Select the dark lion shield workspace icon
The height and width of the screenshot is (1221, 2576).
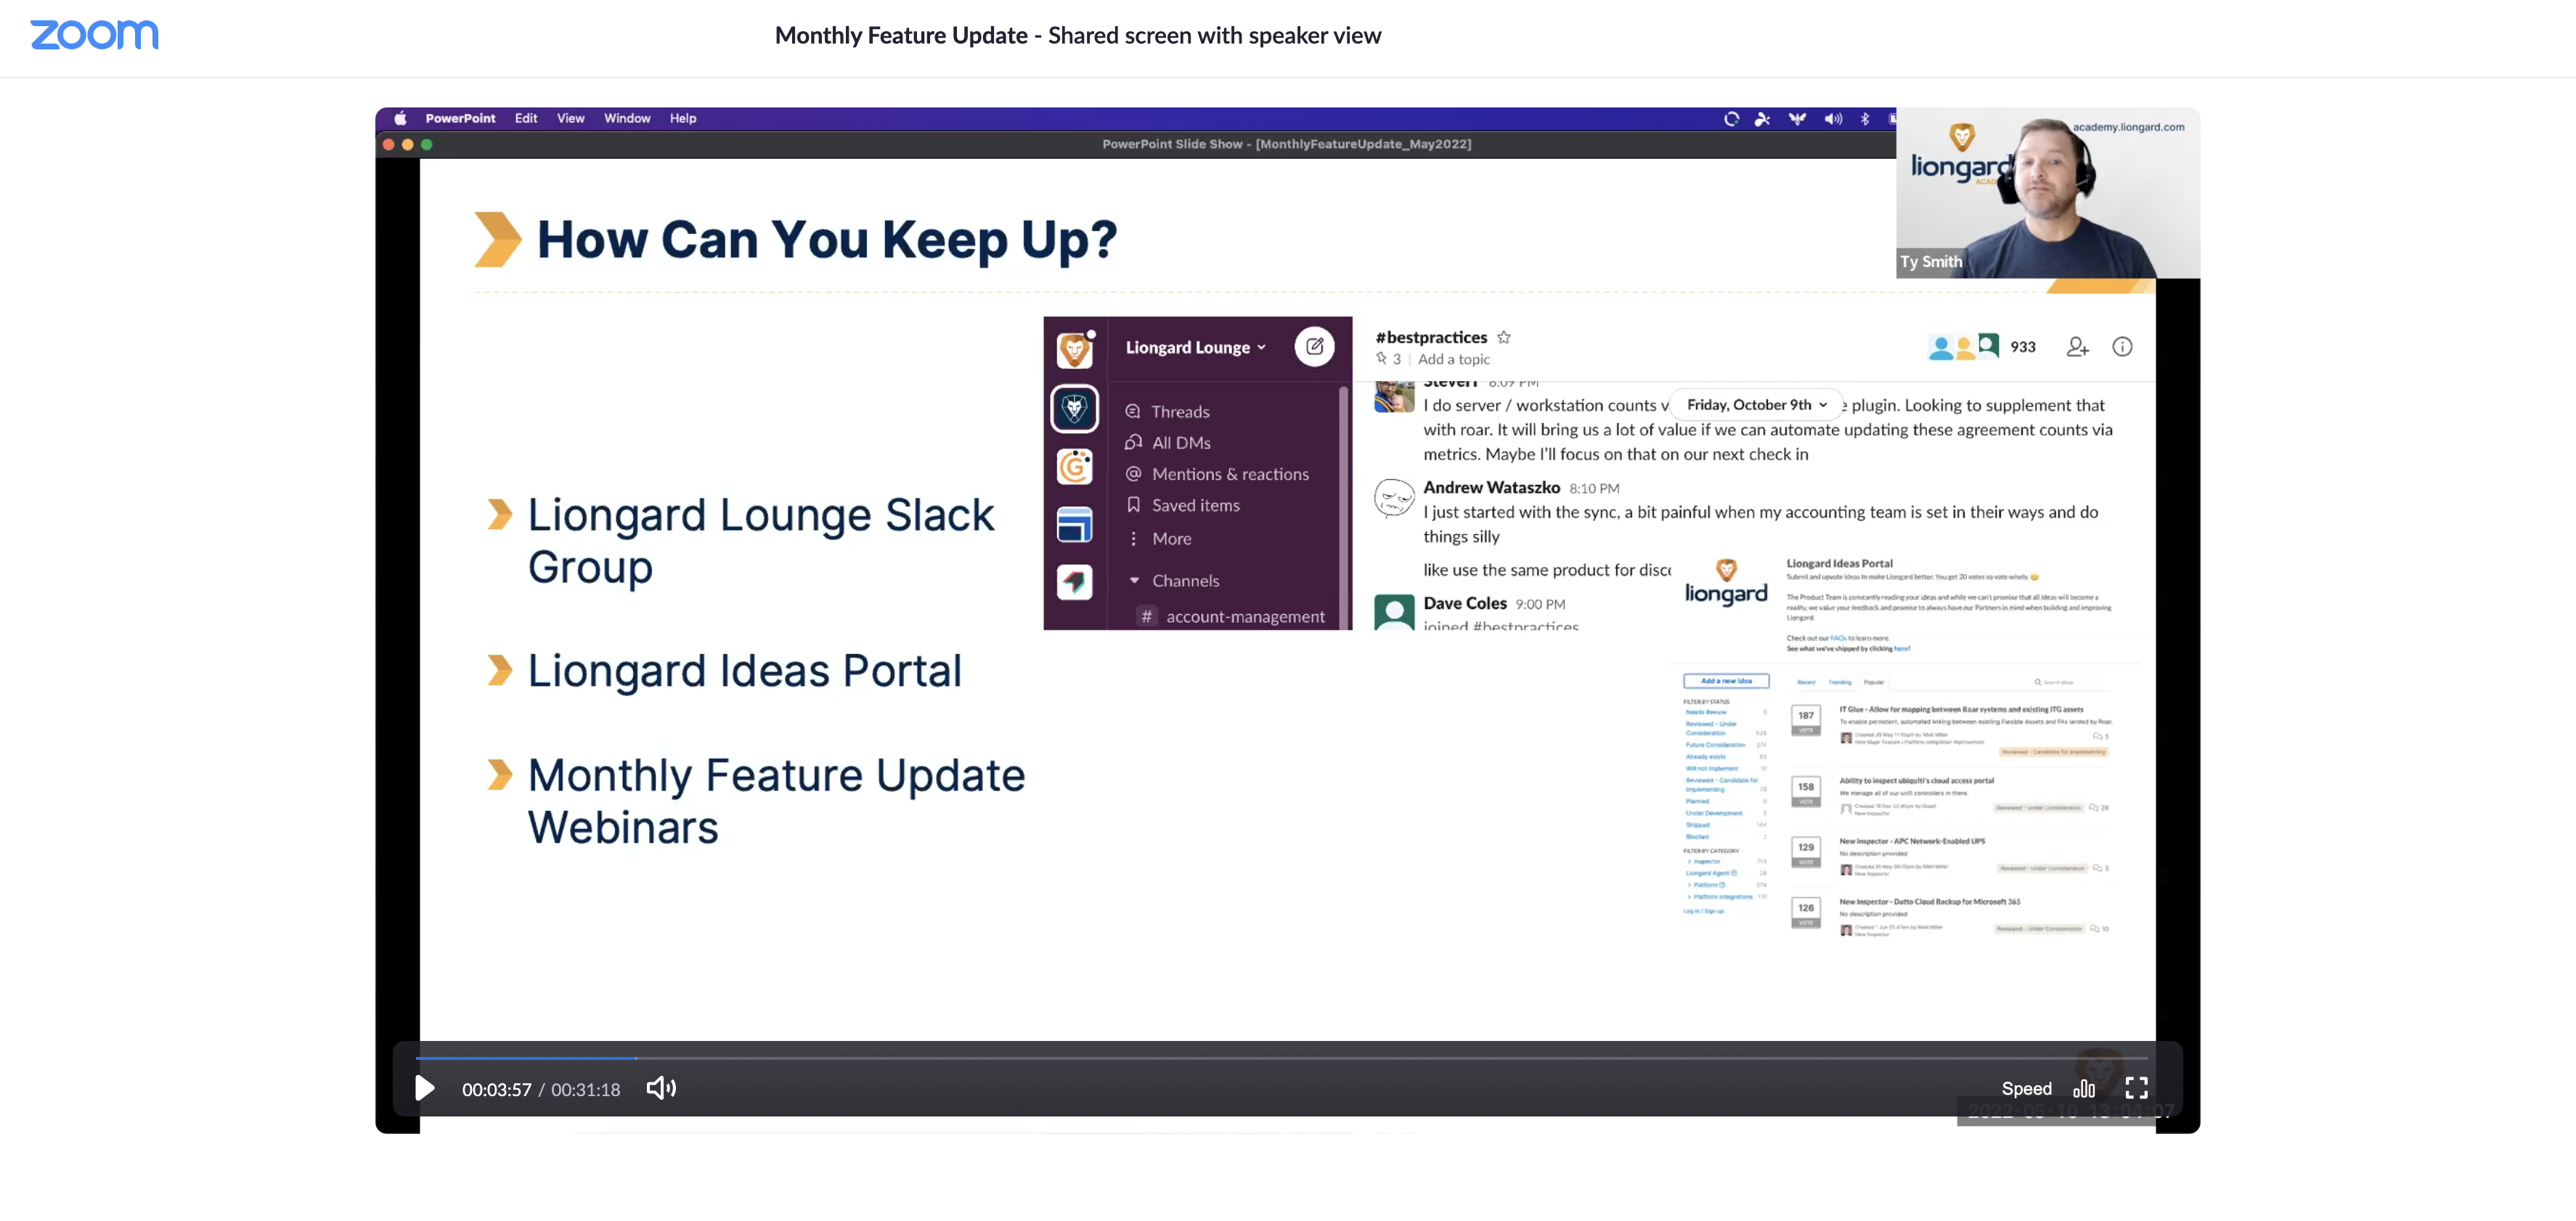click(1075, 408)
